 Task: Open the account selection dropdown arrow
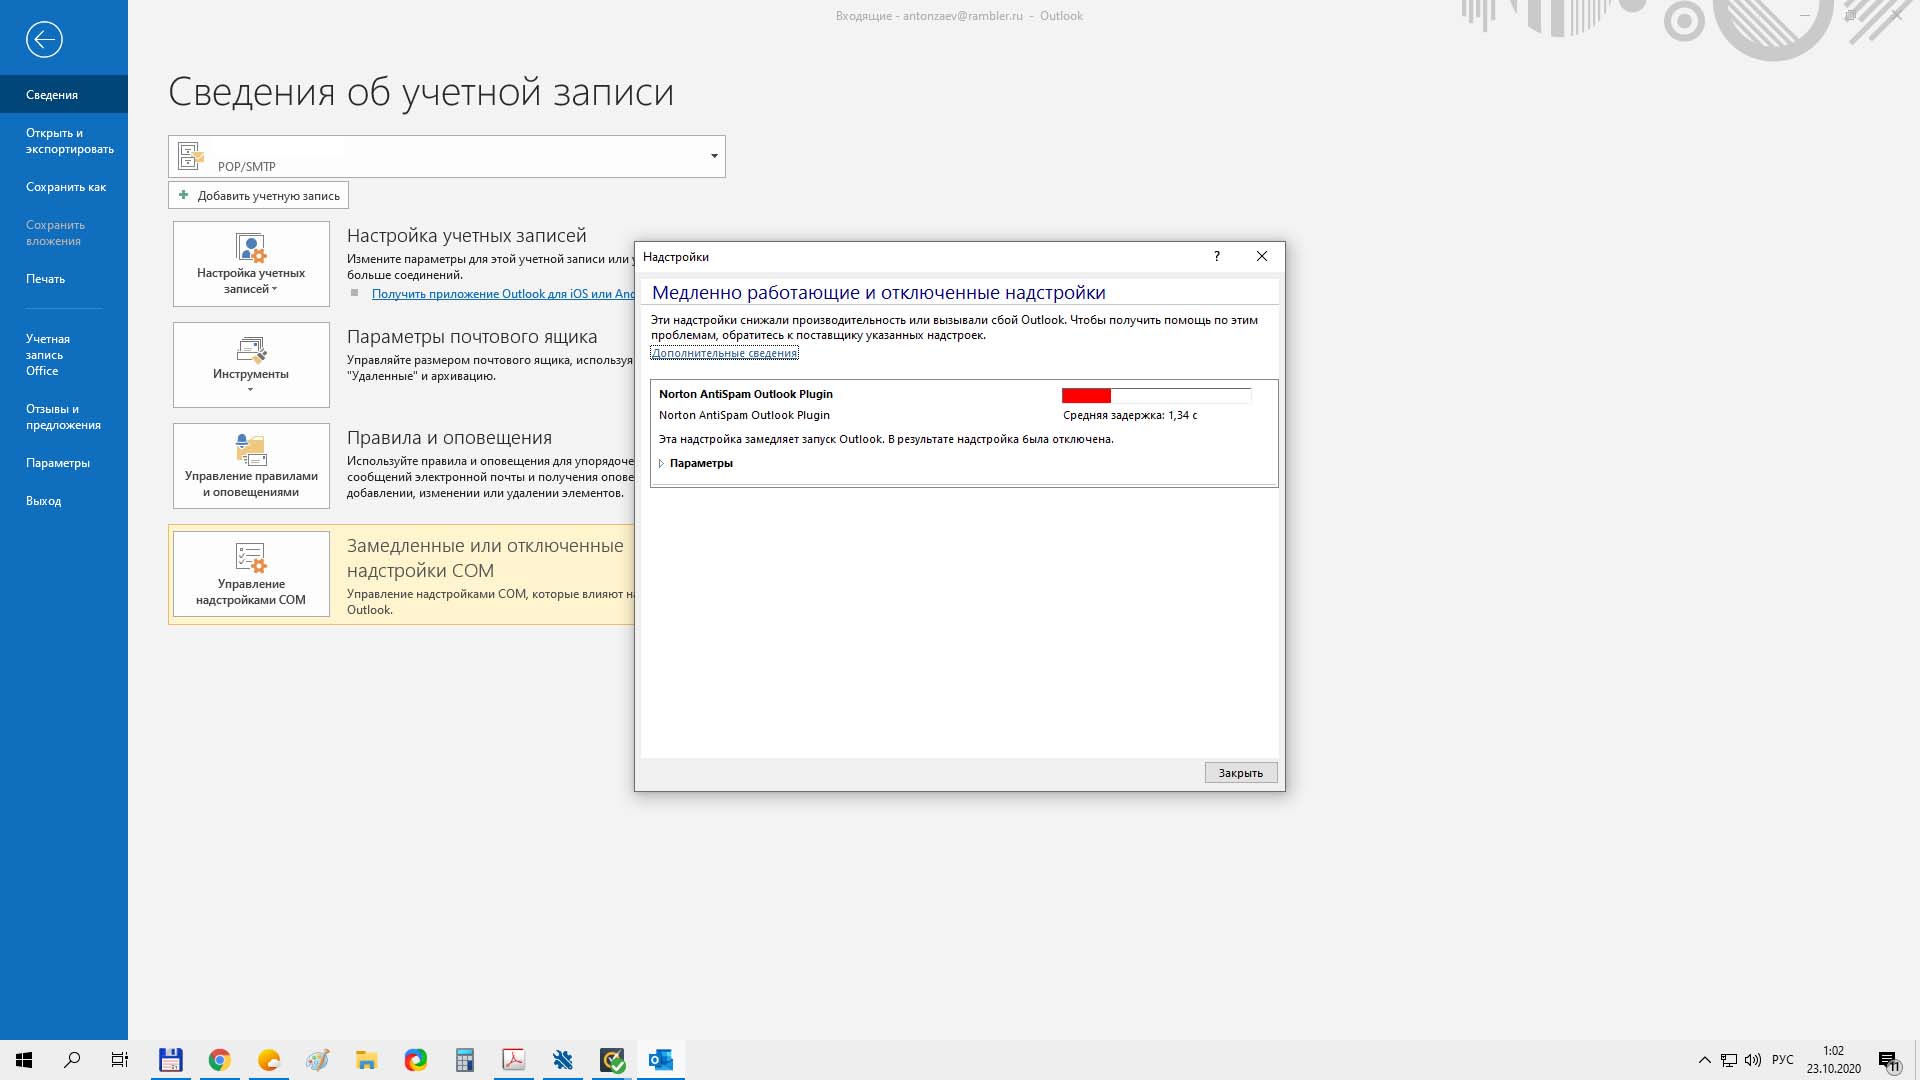[714, 156]
